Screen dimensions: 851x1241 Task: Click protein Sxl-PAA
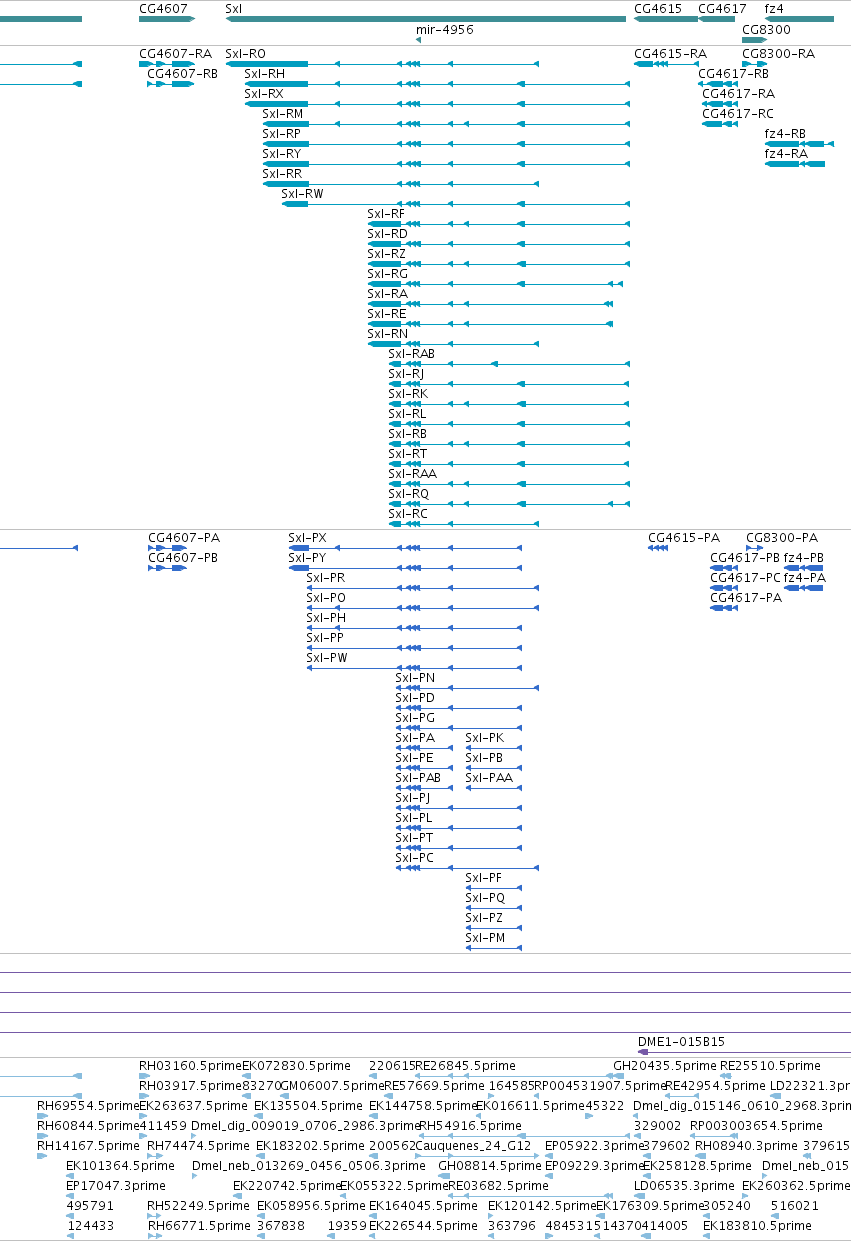(489, 777)
